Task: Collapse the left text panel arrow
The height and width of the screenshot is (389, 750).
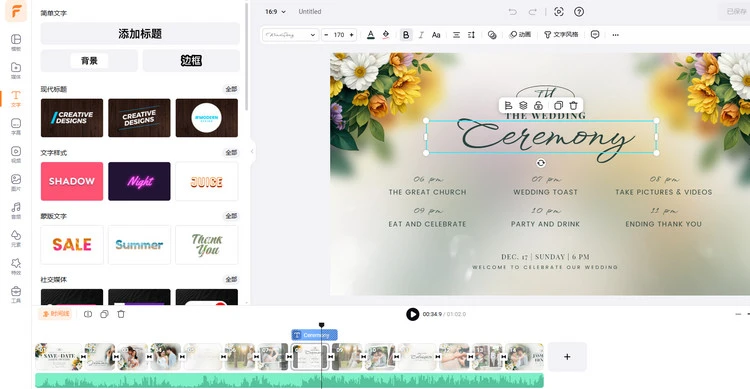Action: [x=252, y=152]
